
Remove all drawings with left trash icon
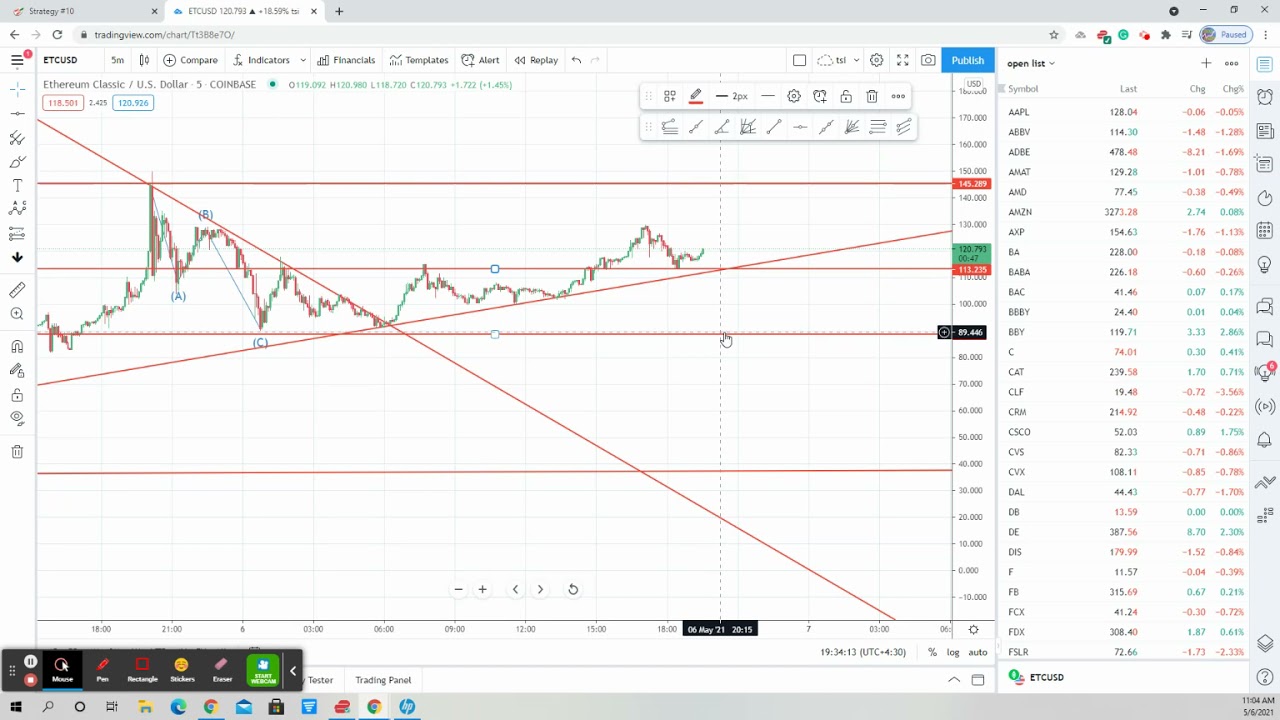17,452
